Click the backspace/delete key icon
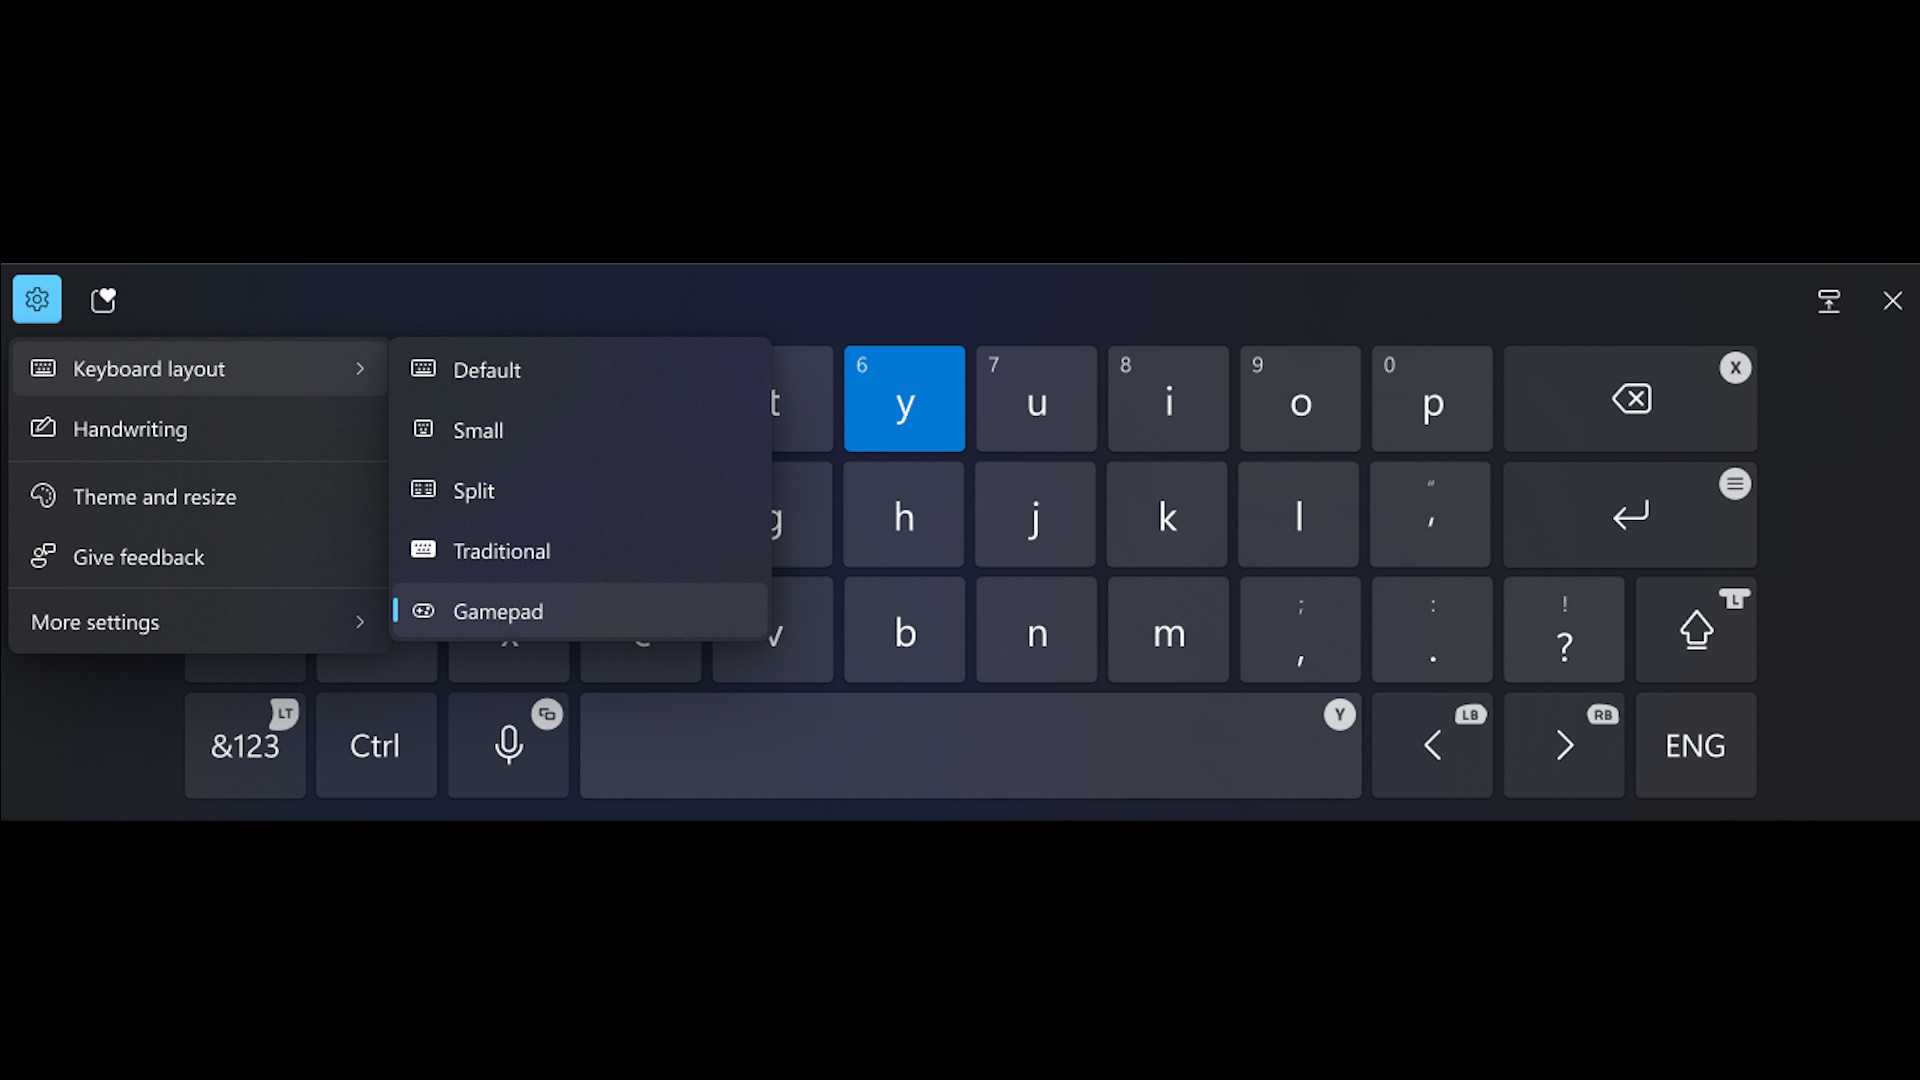Image resolution: width=1920 pixels, height=1080 pixels. (x=1631, y=398)
